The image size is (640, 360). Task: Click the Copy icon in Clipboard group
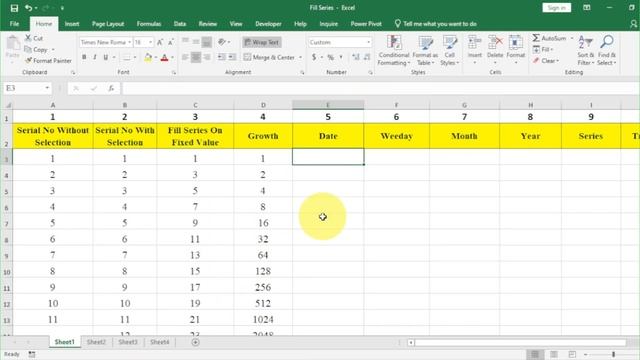pyautogui.click(x=28, y=49)
